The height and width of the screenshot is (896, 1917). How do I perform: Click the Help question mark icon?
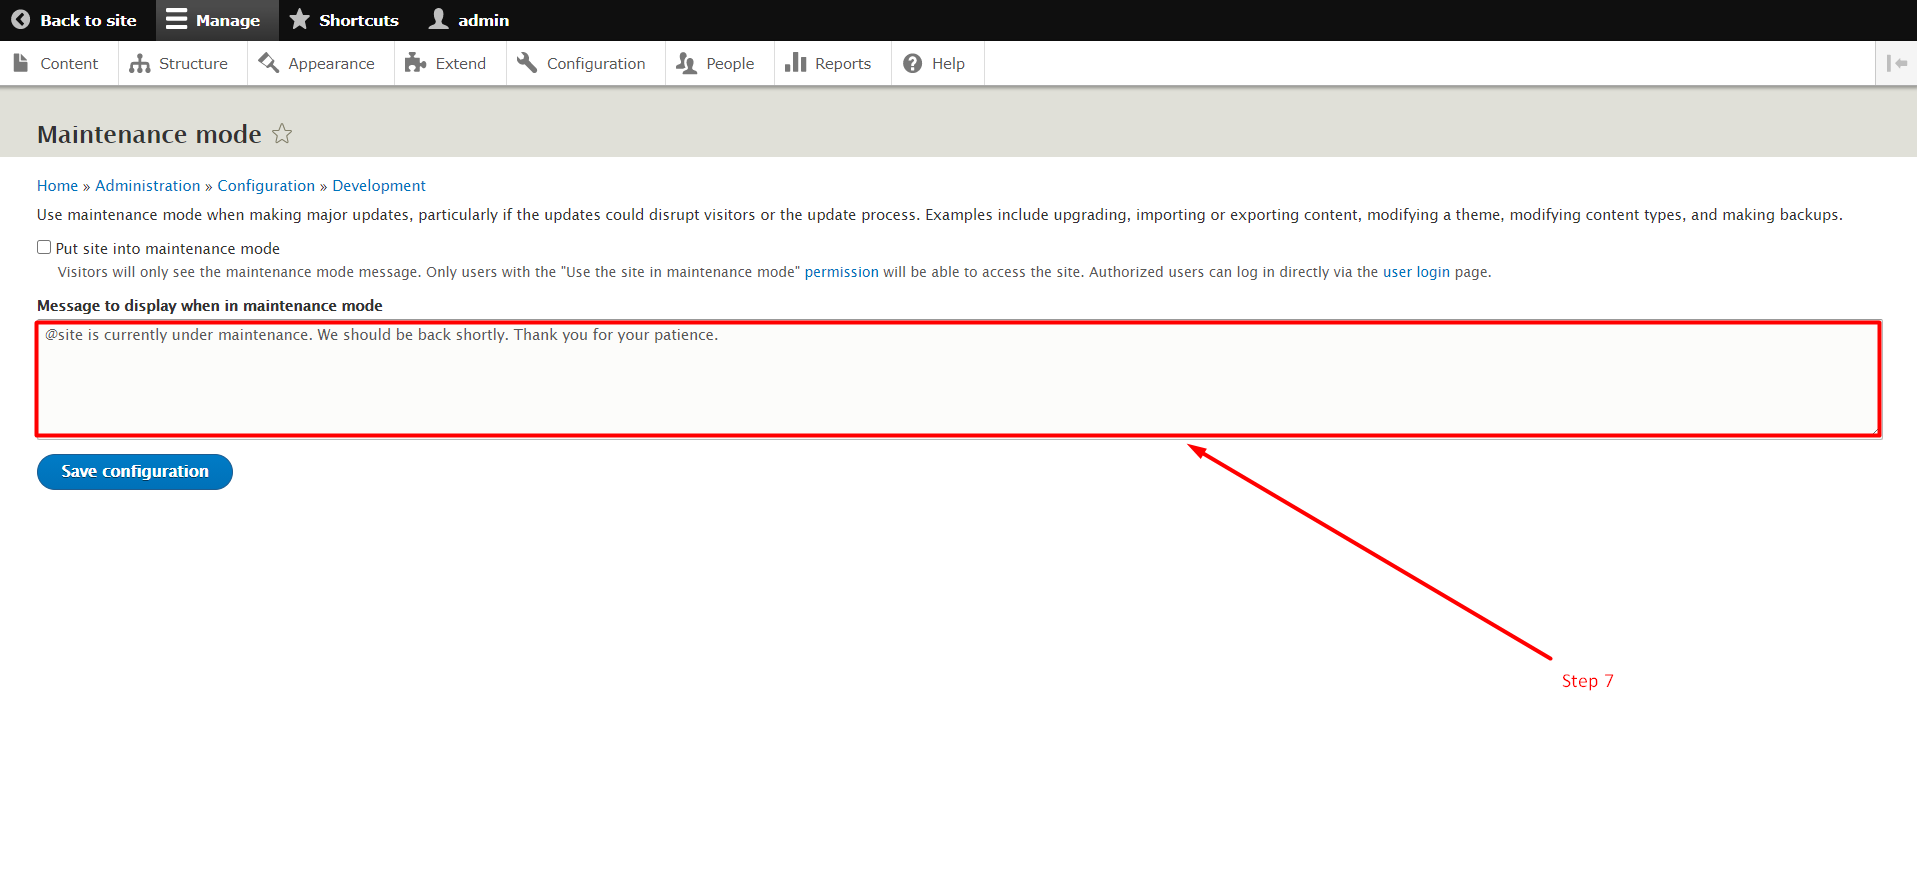point(913,64)
